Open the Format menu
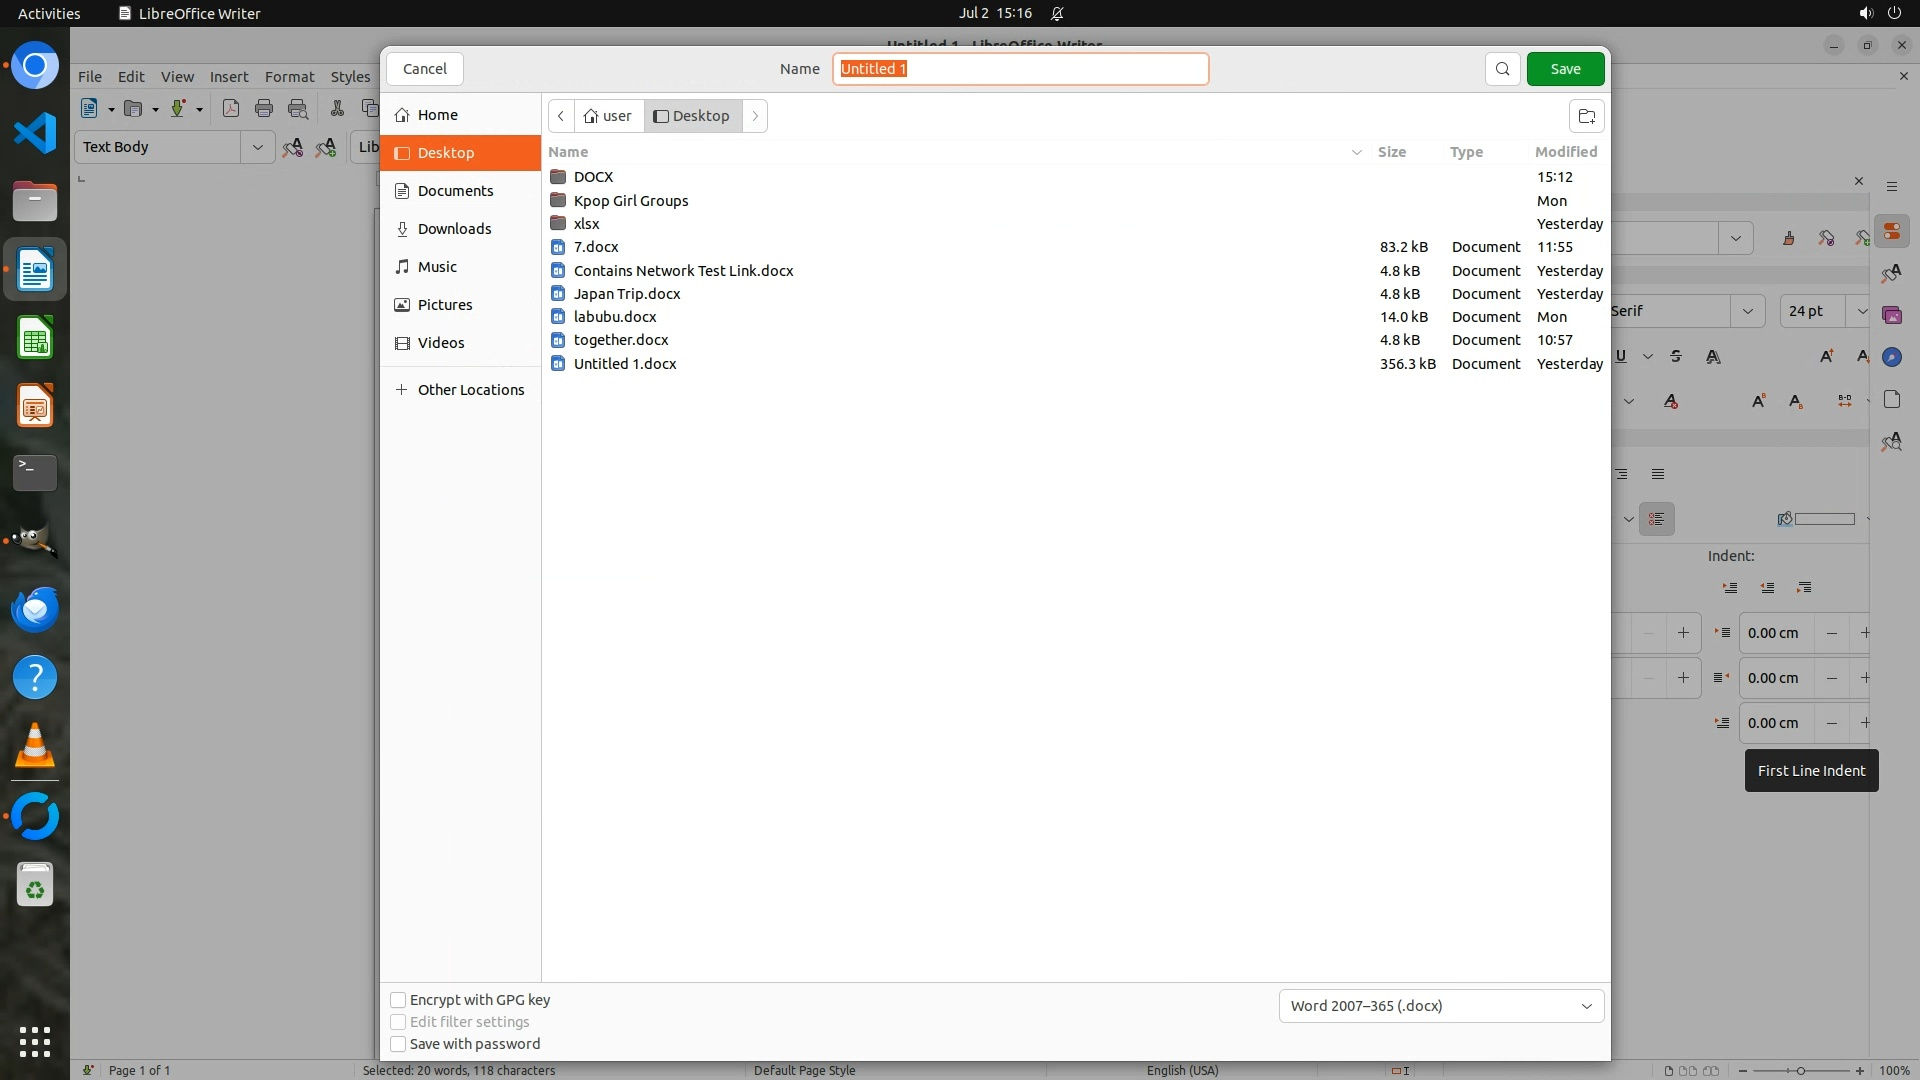 pyautogui.click(x=289, y=77)
